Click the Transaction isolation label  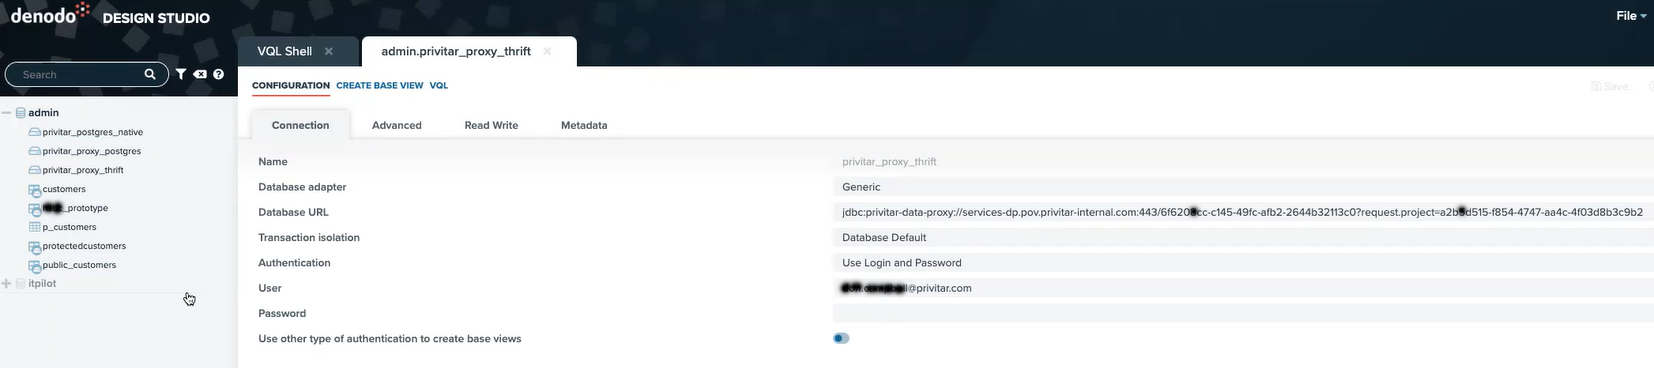[x=309, y=237]
